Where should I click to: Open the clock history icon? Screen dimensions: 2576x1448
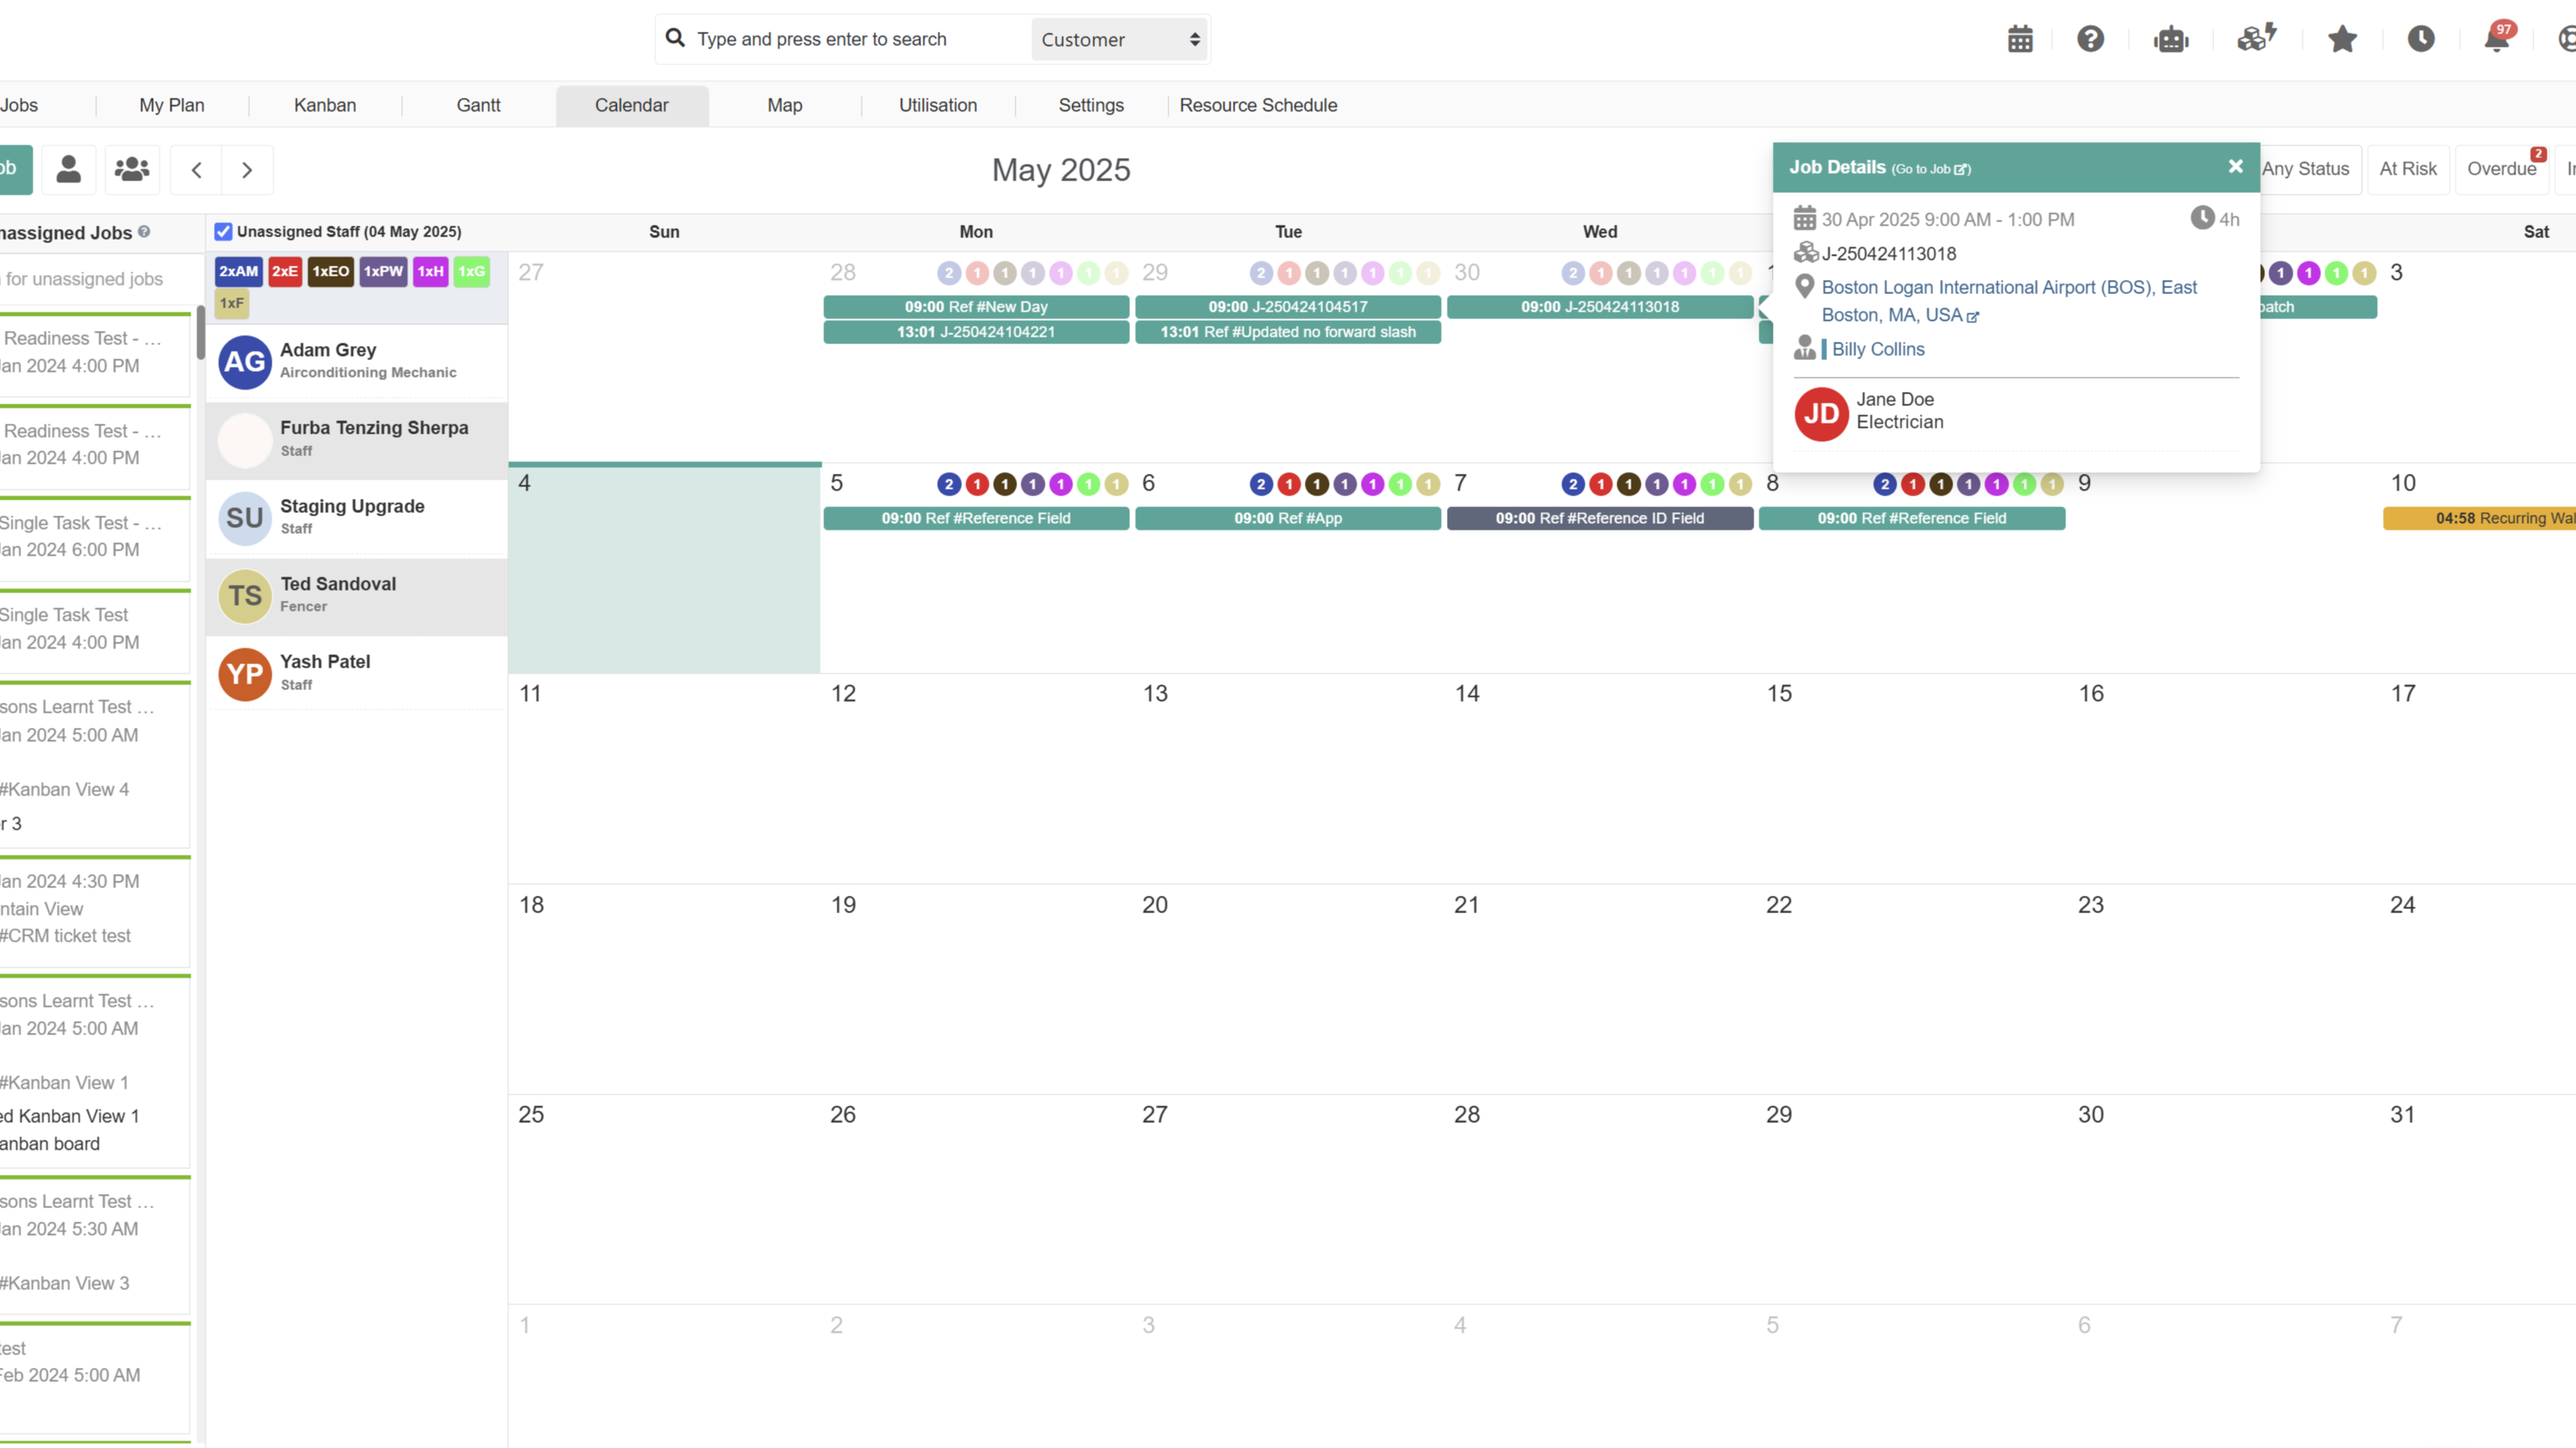[2421, 39]
